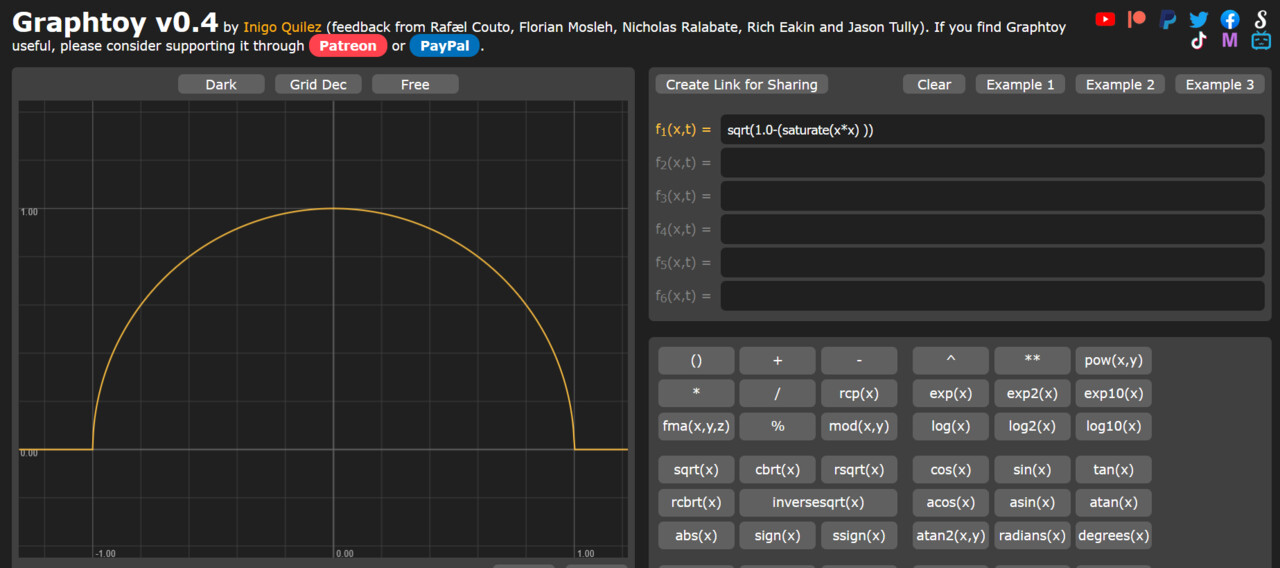The width and height of the screenshot is (1280, 568).
Task: Insert ssign(x) function
Action: [860, 535]
